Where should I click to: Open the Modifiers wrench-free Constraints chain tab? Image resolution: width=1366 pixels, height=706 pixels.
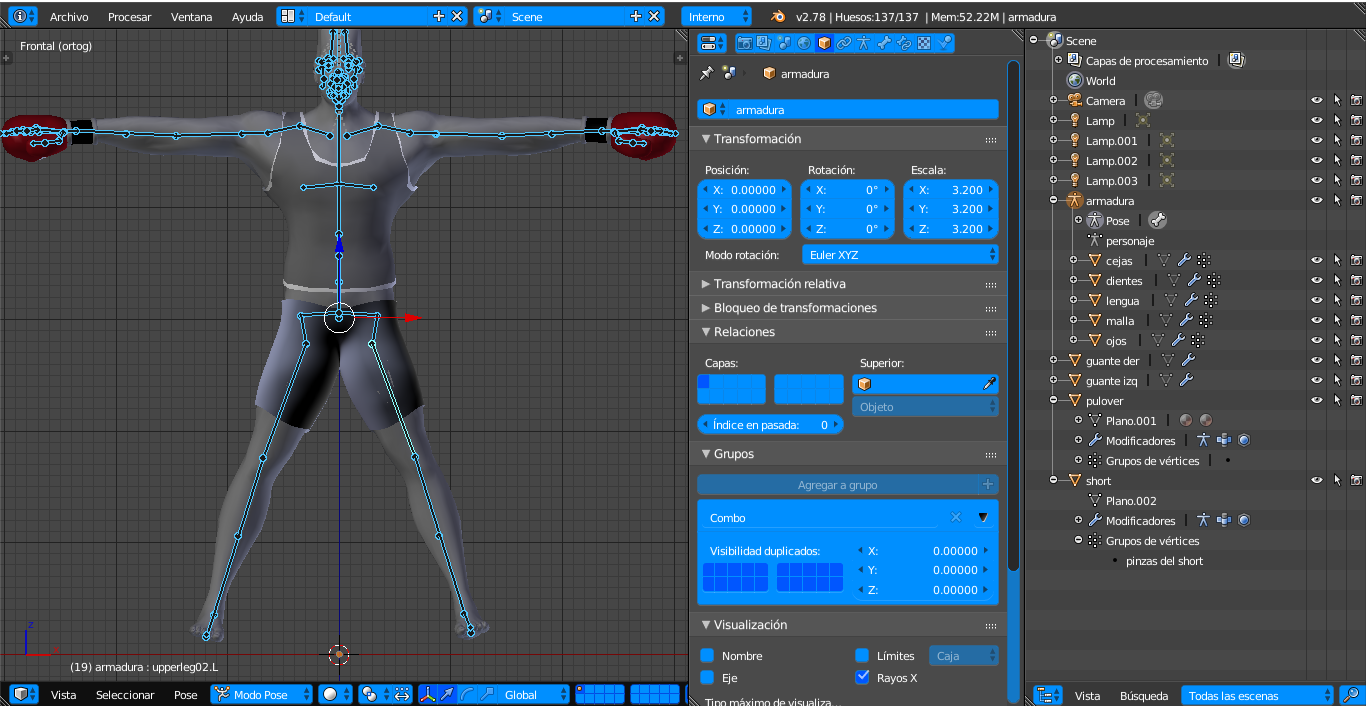pos(844,43)
